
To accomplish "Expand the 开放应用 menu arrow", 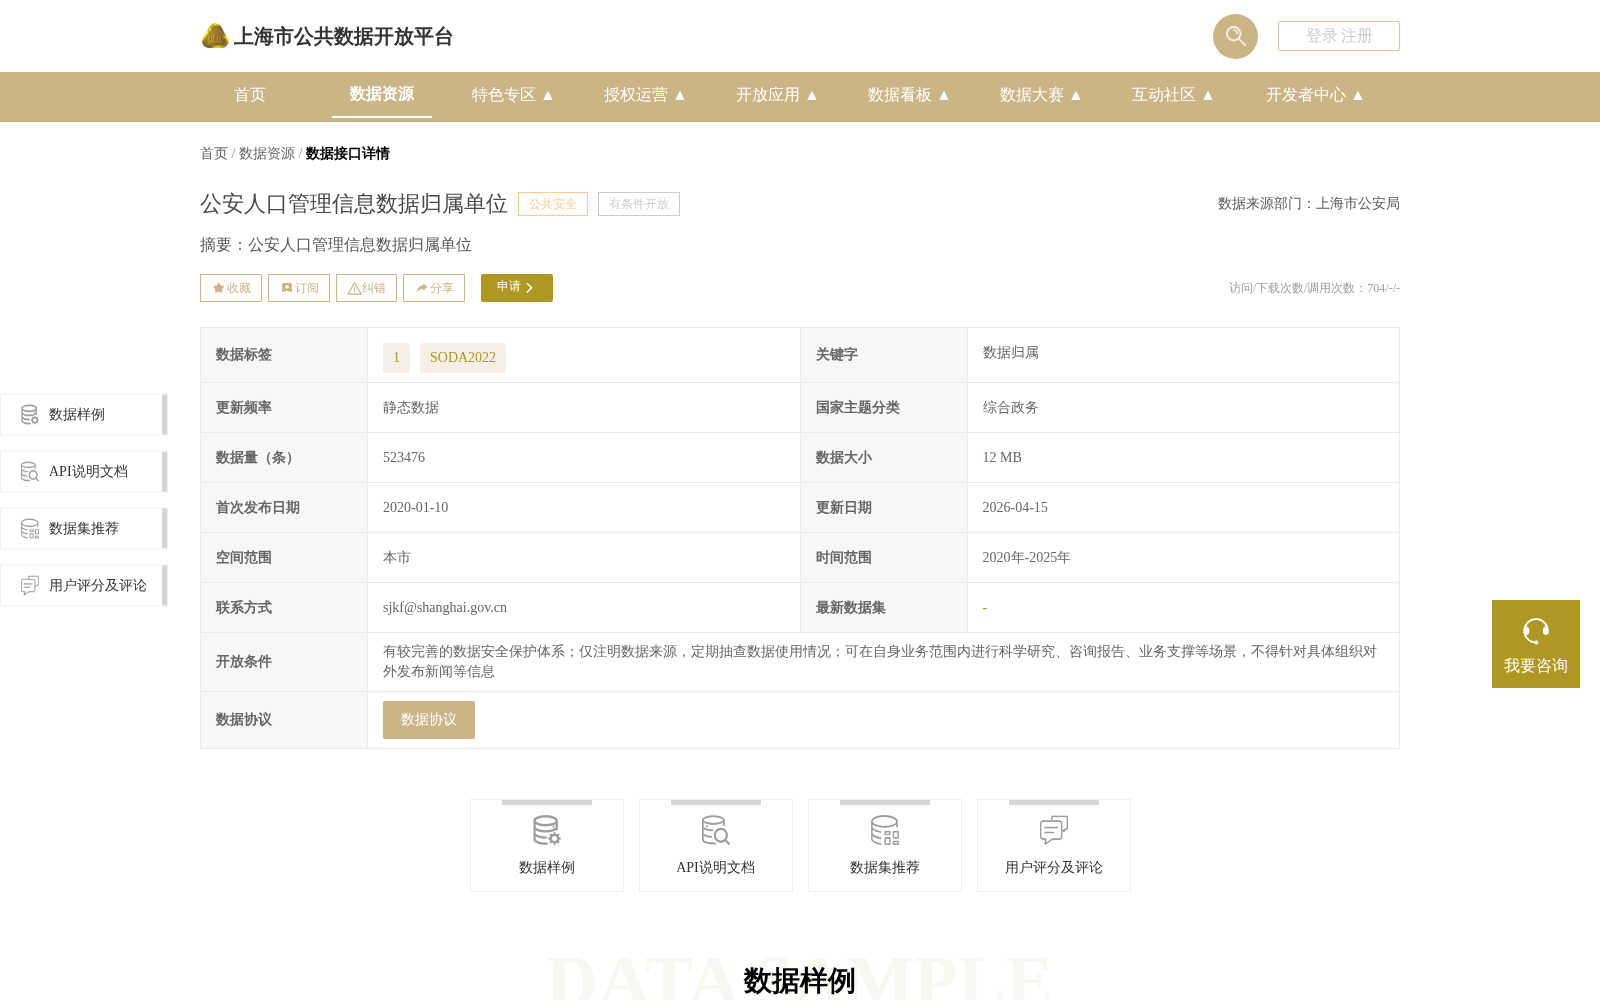I will pyautogui.click(x=812, y=95).
